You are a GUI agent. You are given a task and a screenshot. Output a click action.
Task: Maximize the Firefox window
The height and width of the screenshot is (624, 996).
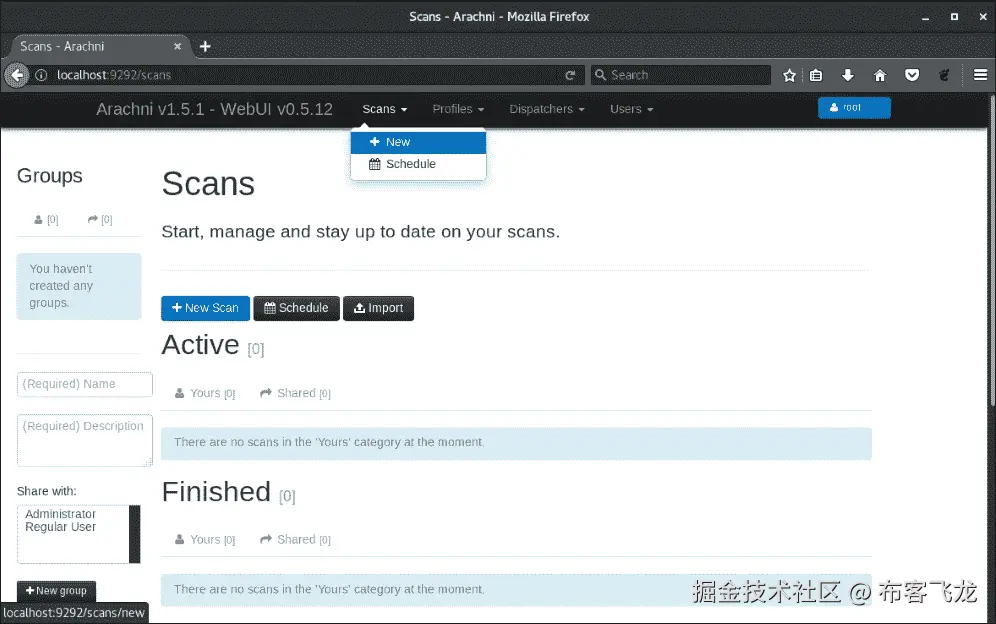[954, 17]
